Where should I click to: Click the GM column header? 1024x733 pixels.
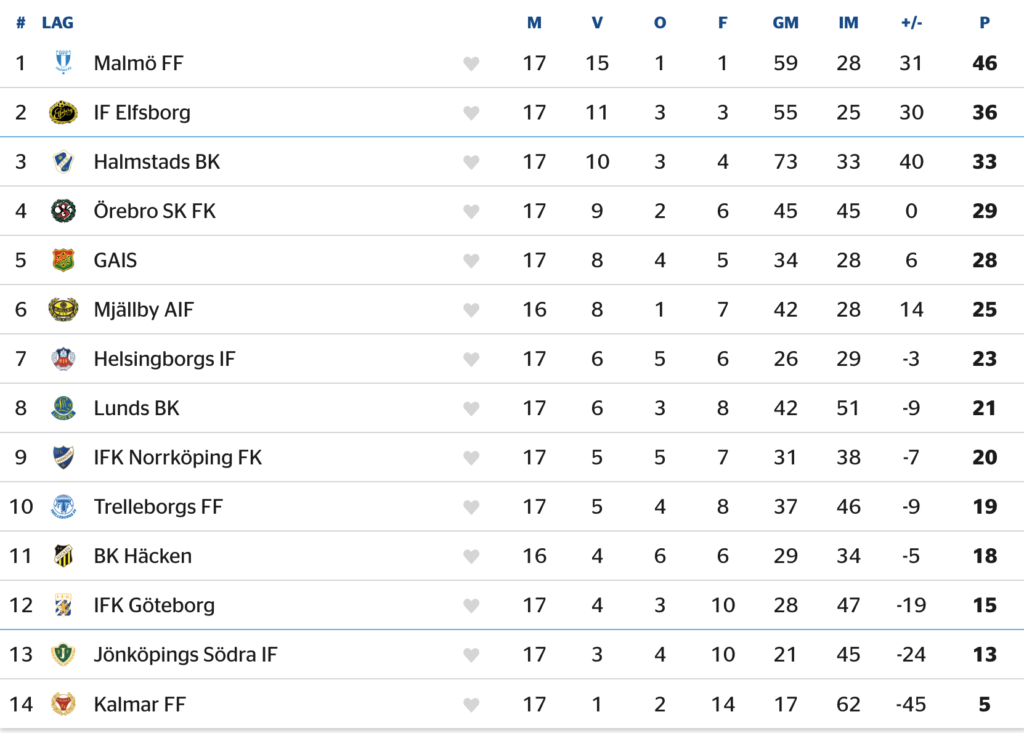(785, 22)
